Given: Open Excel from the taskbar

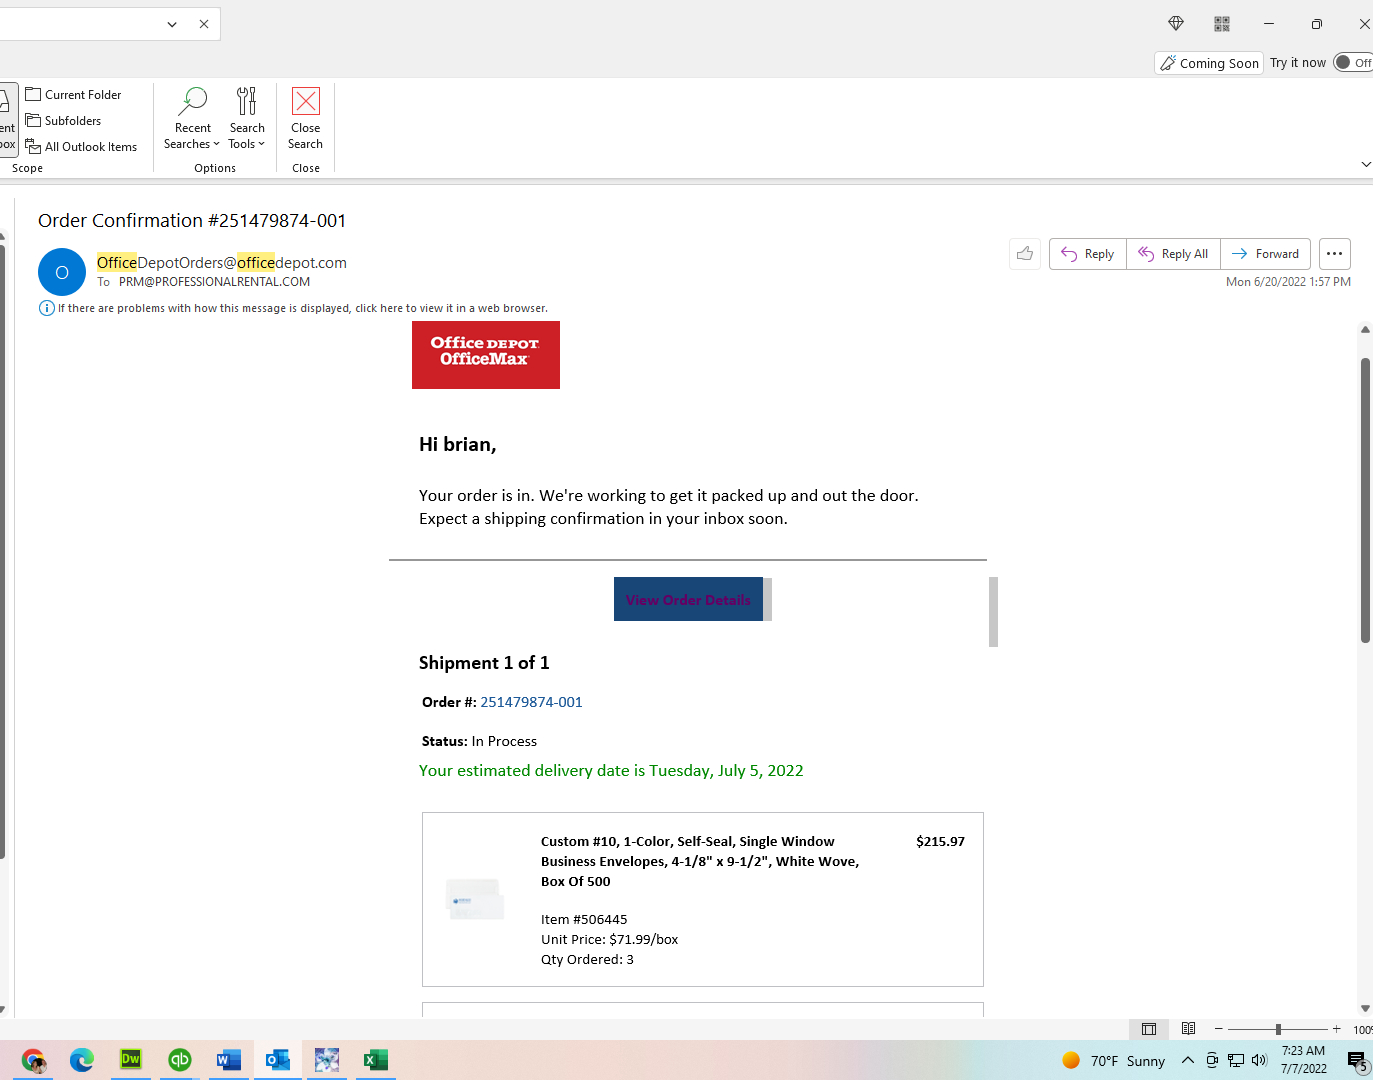Looking at the screenshot, I should [375, 1060].
